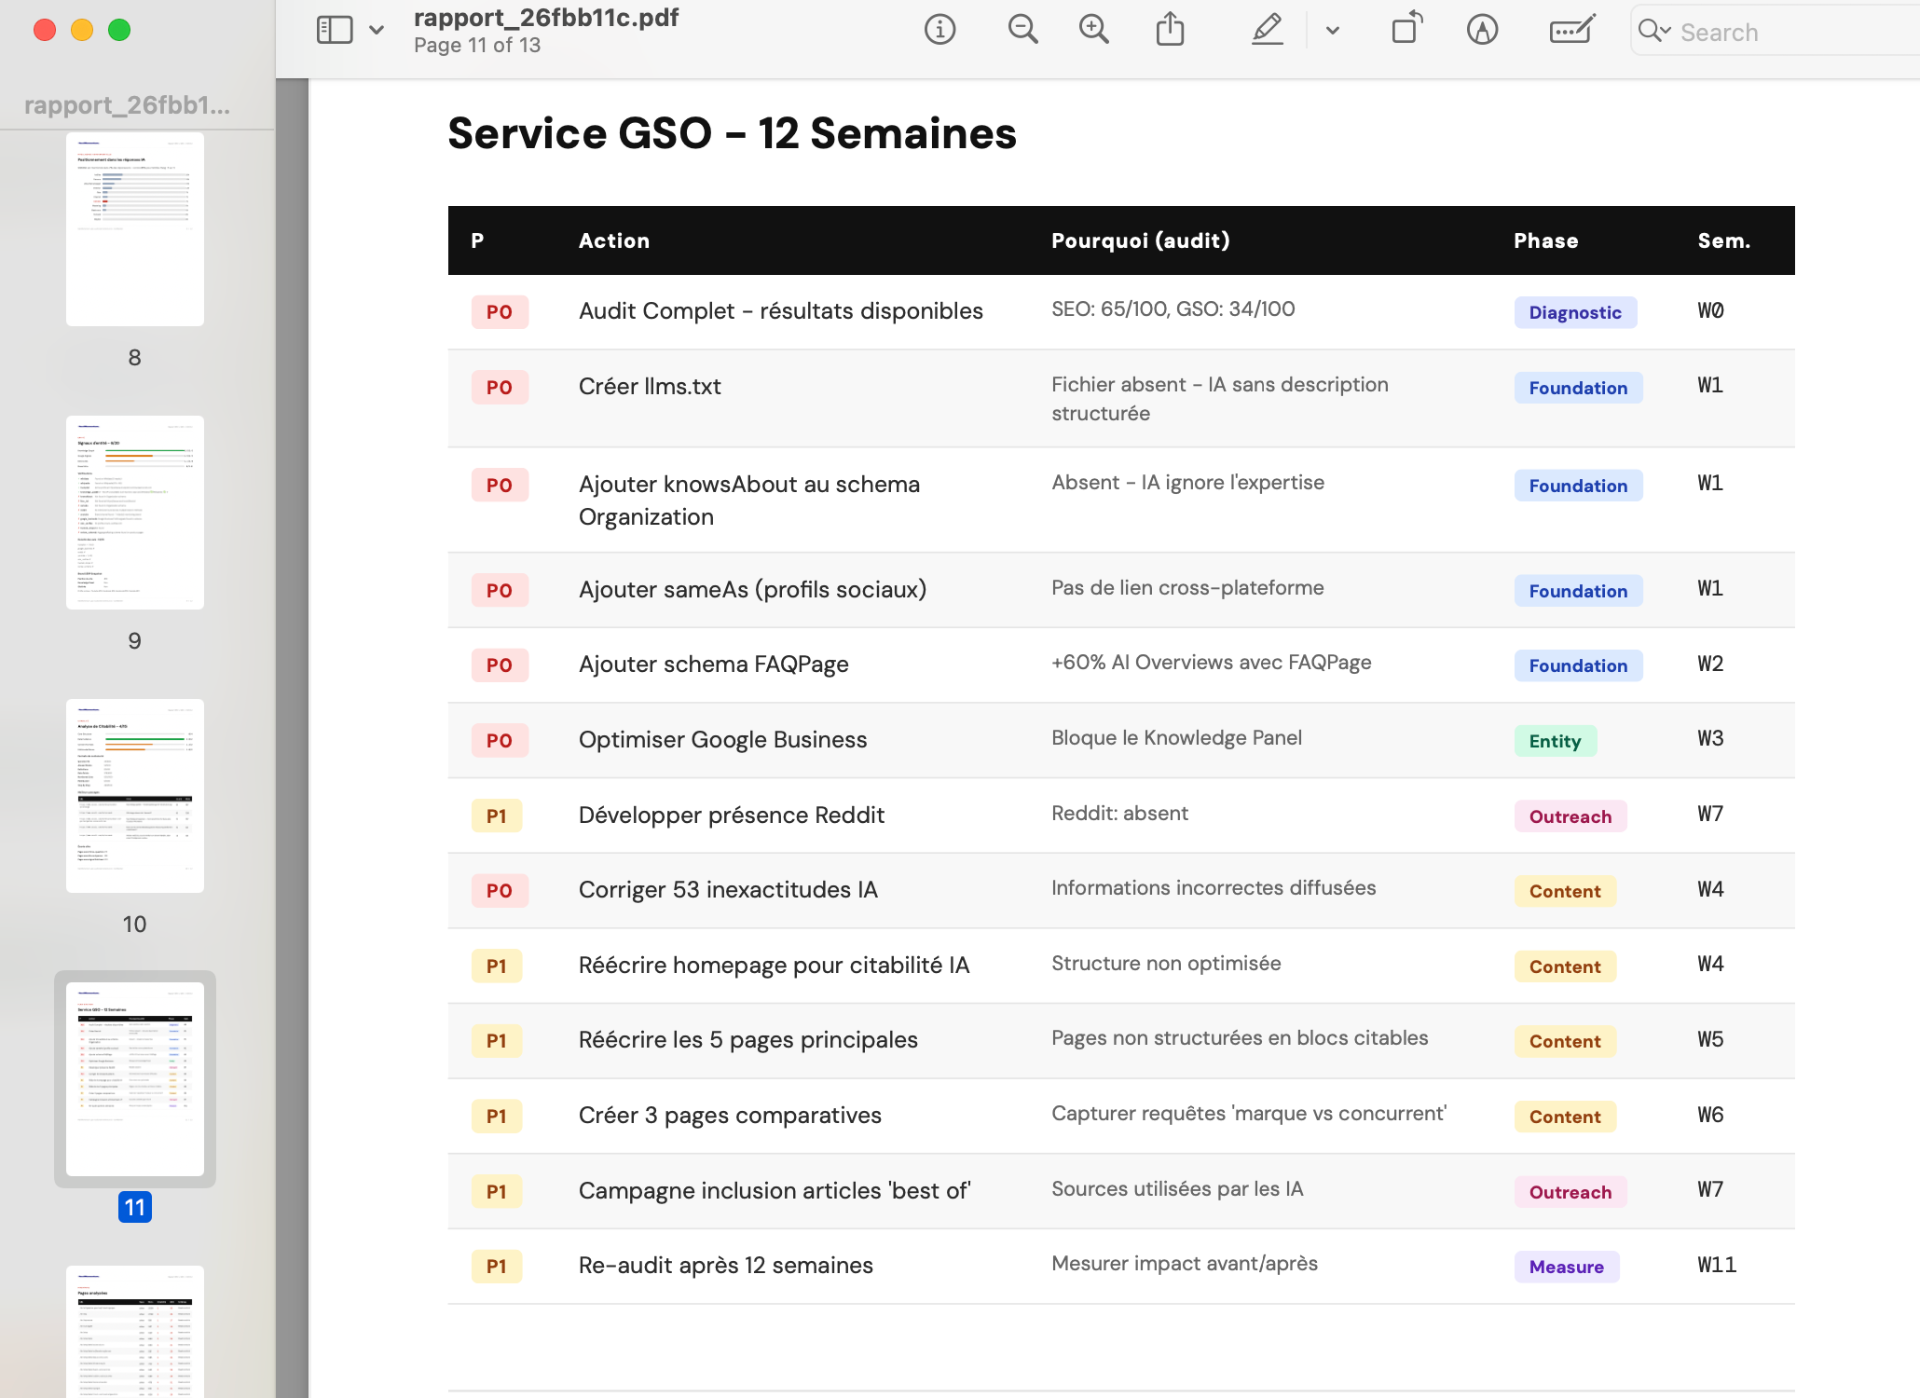
Task: Zoom in on the PDF
Action: 1094,30
